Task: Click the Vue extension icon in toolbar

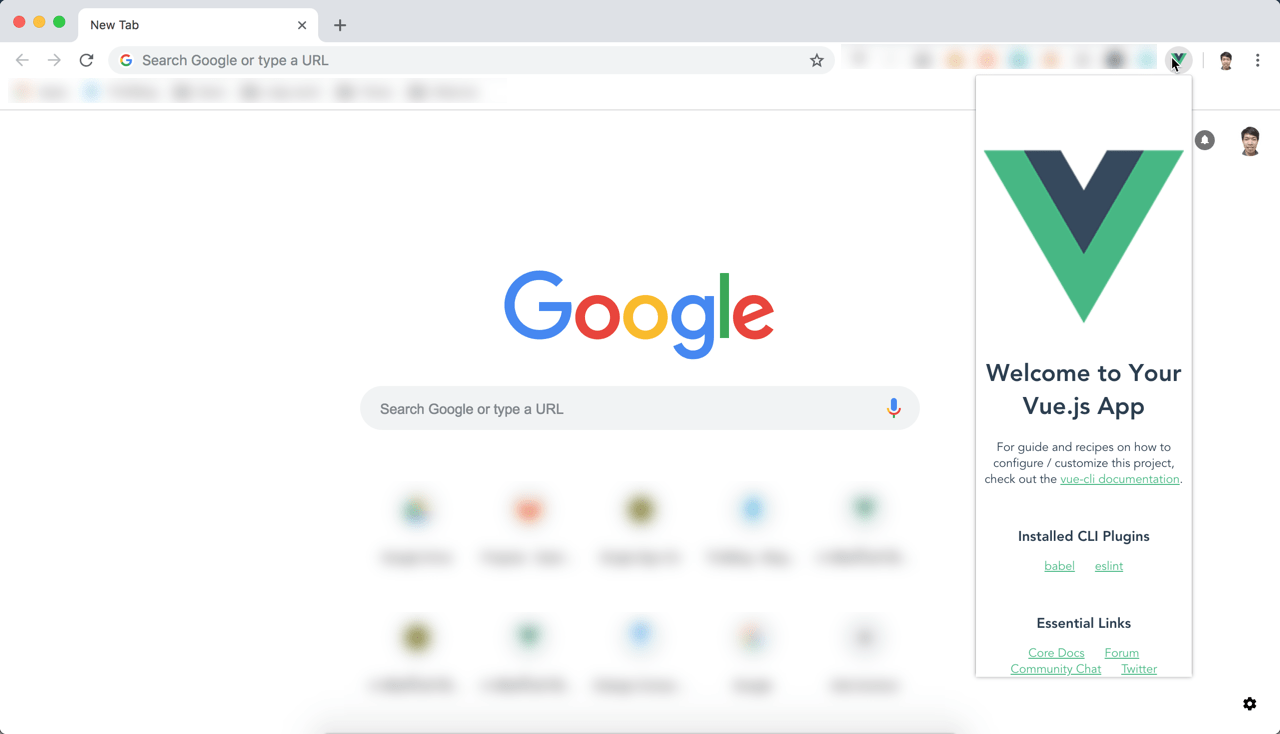Action: pos(1179,60)
